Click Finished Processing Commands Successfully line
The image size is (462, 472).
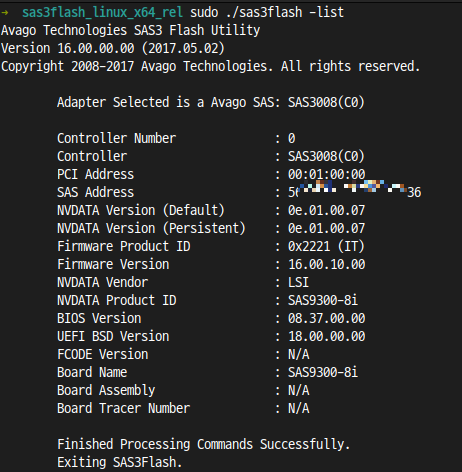pyautogui.click(x=204, y=444)
